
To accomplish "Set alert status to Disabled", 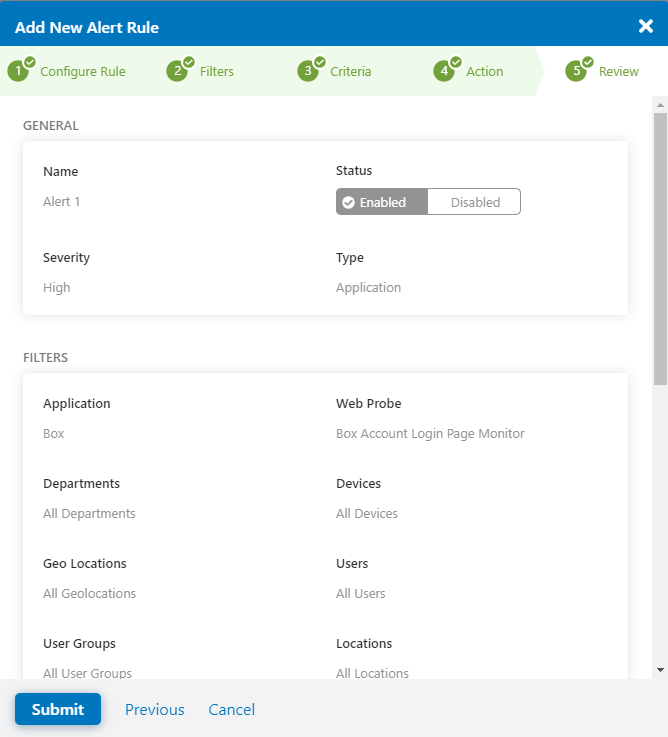I will [474, 202].
